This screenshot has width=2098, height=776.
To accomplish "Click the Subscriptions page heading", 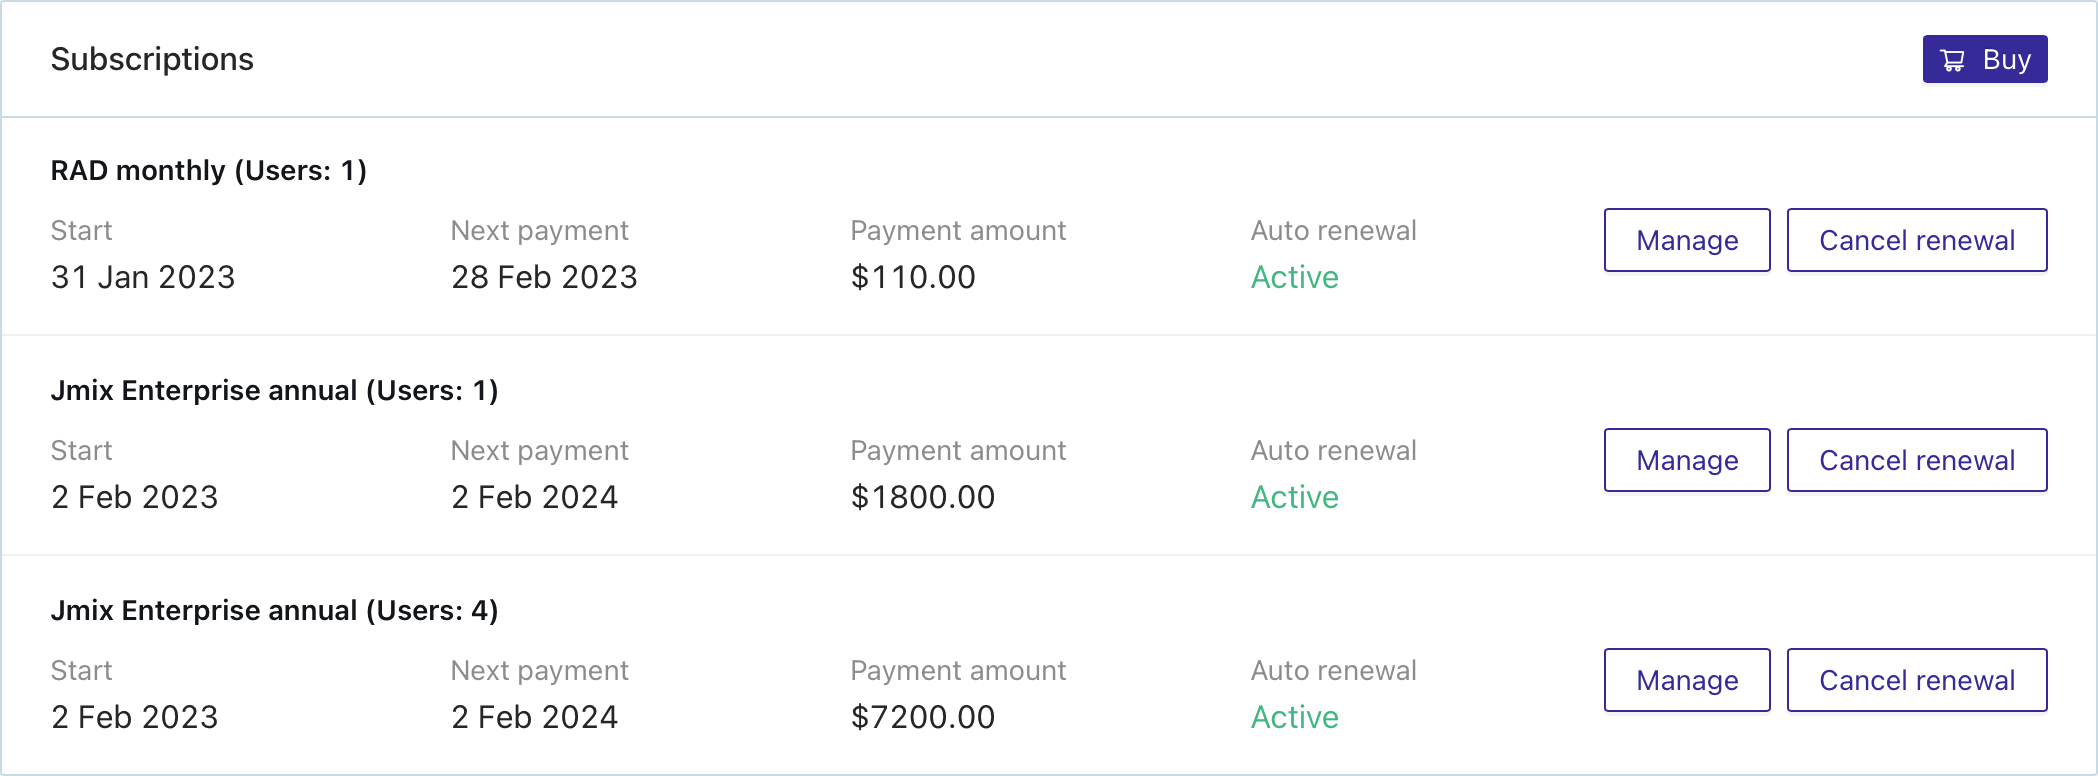I will [x=153, y=59].
